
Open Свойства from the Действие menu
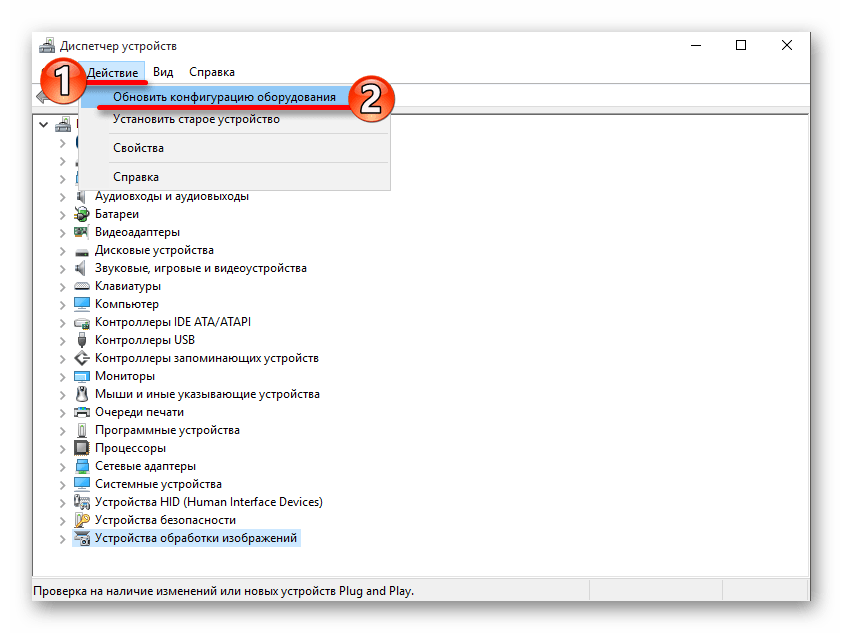click(x=138, y=148)
